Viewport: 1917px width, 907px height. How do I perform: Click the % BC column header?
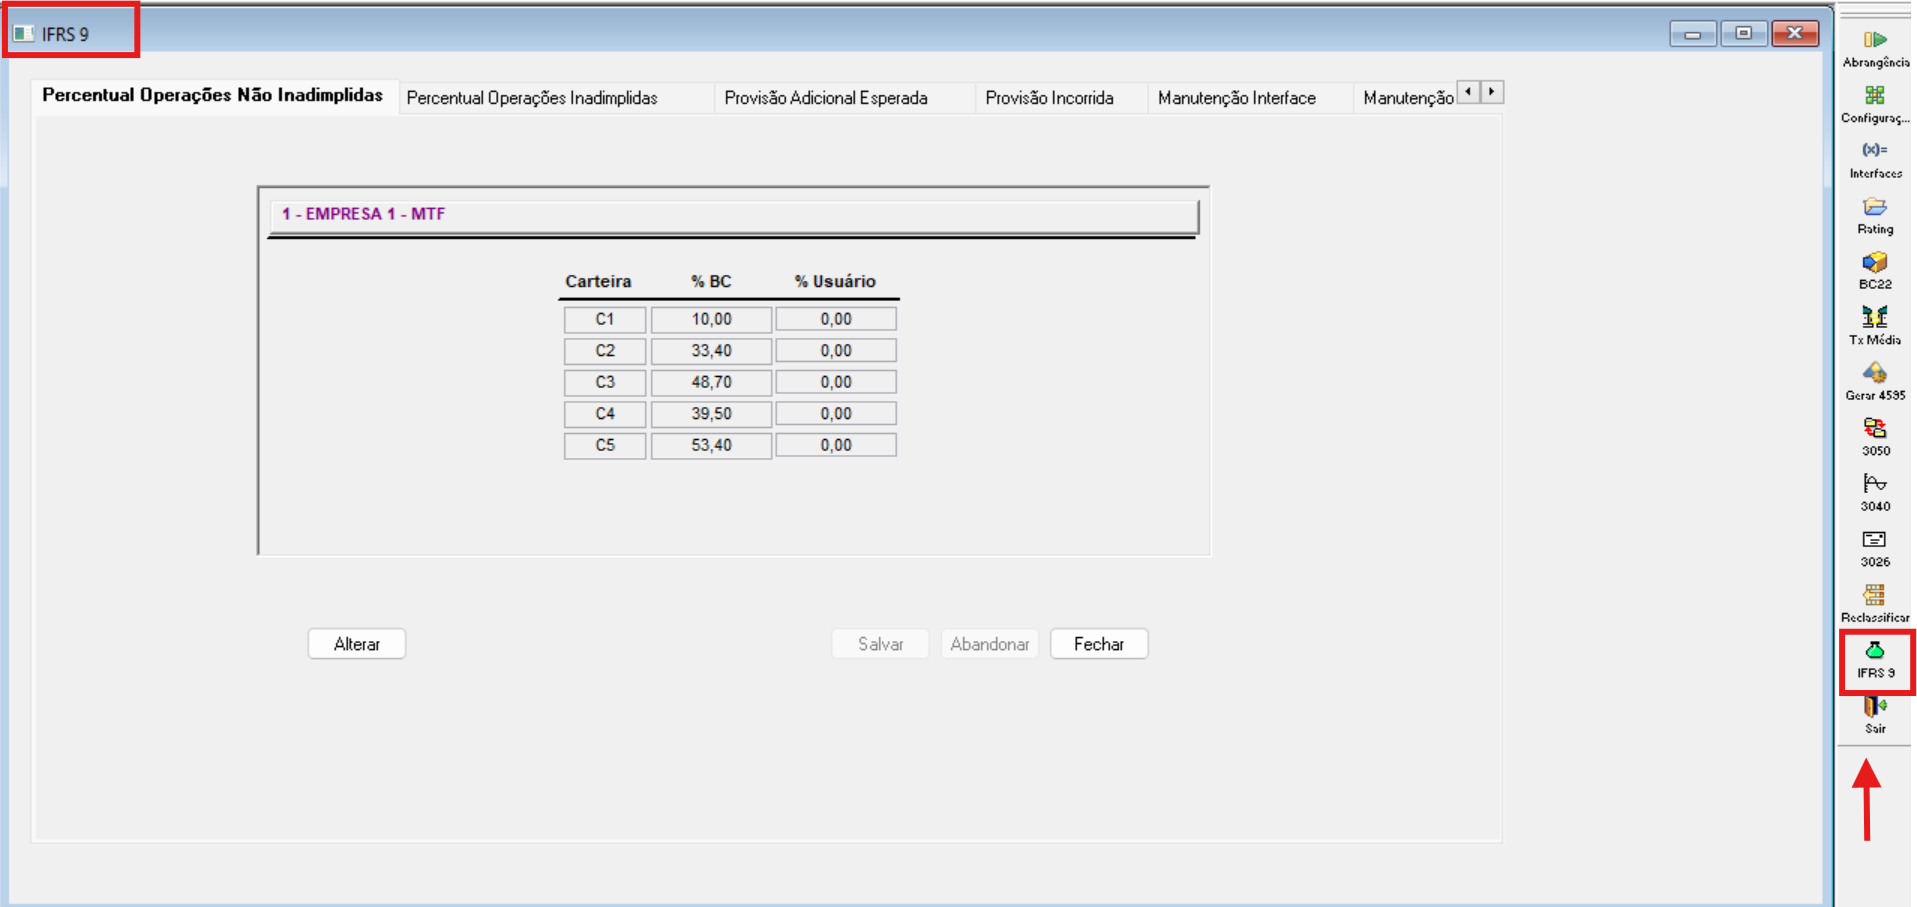pyautogui.click(x=711, y=282)
